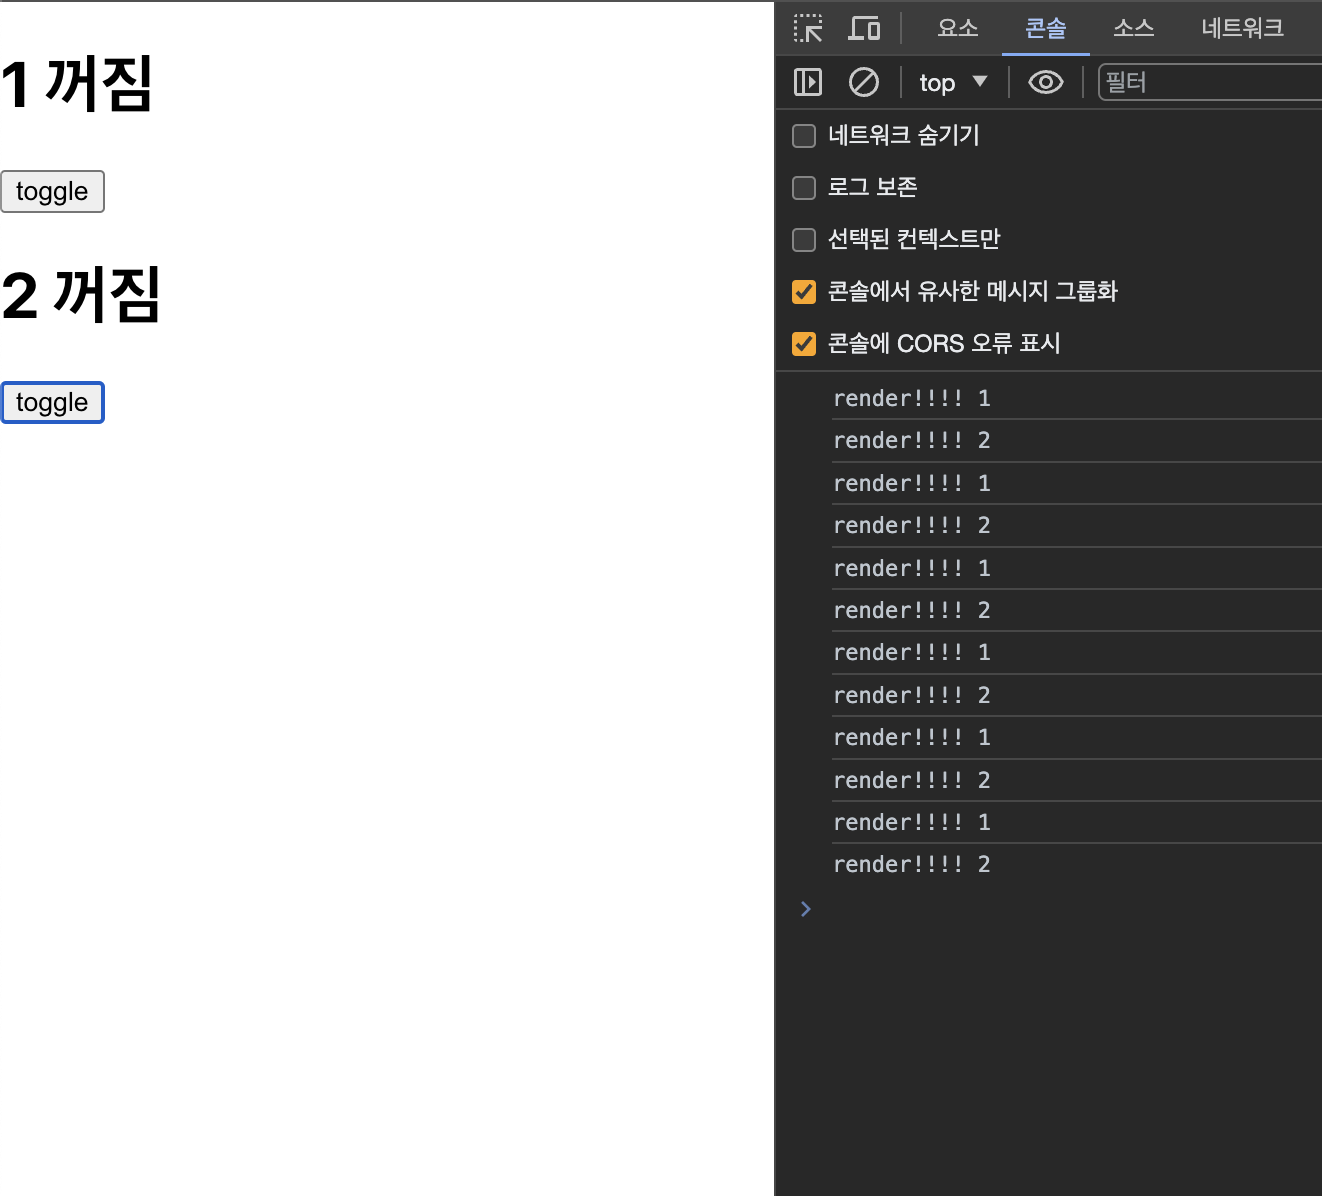This screenshot has width=1322, height=1196.
Task: Click inside the 필터 input field
Action: tap(1200, 82)
